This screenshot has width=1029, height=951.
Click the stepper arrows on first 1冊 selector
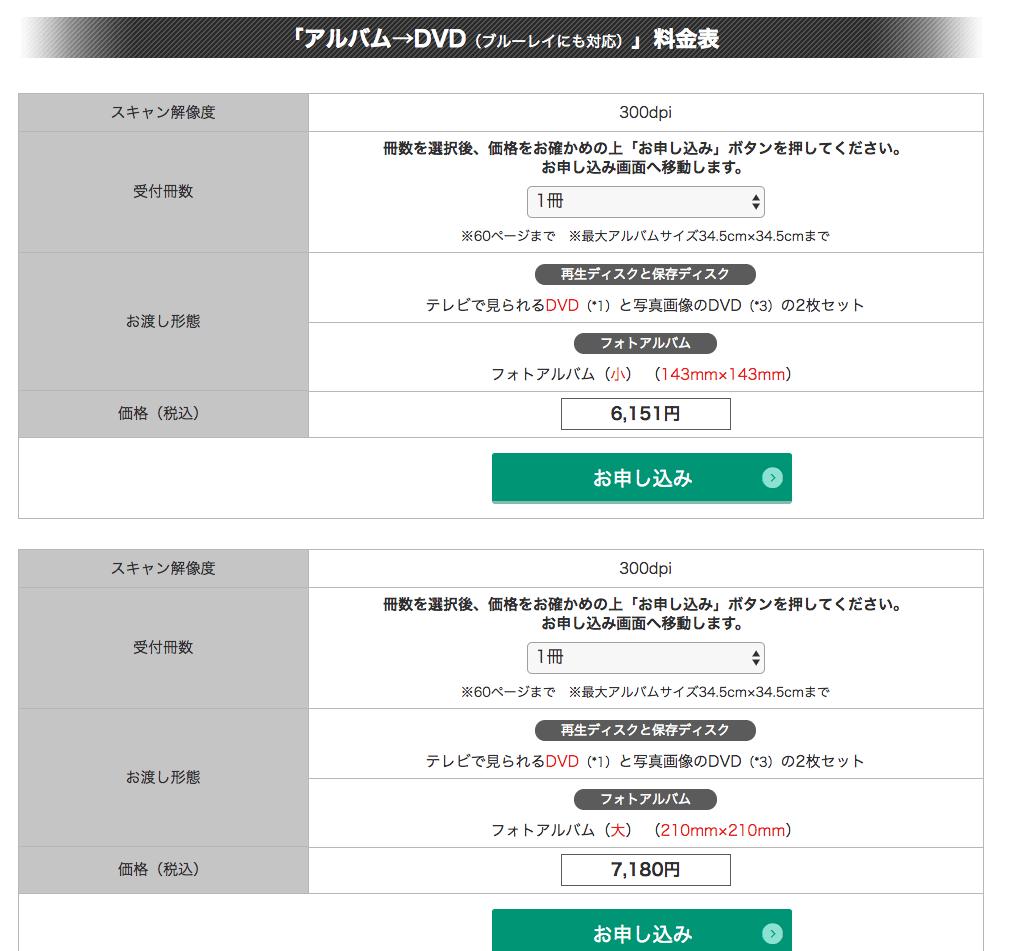pos(756,201)
